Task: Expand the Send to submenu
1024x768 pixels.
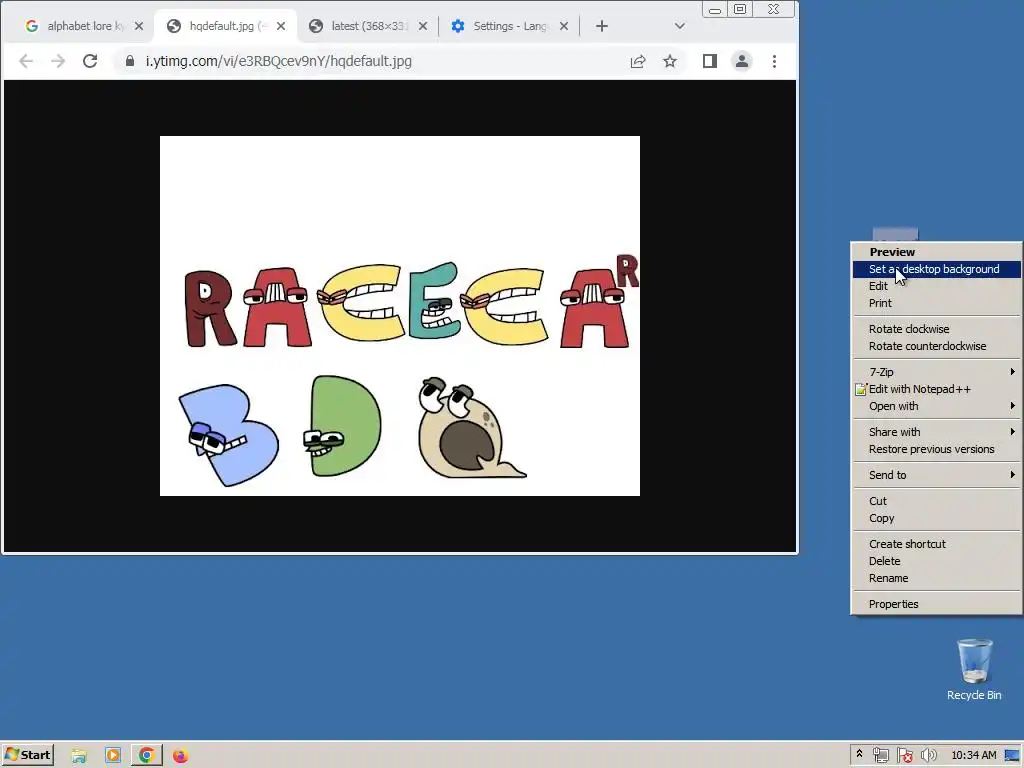Action: pyautogui.click(x=936, y=475)
